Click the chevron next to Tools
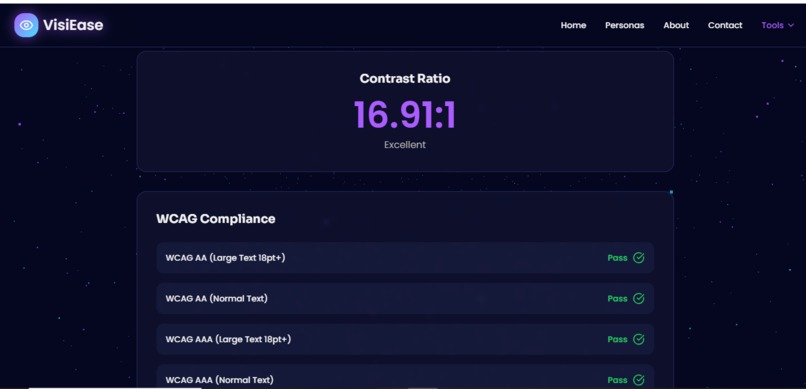The image size is (806, 389). [x=791, y=25]
